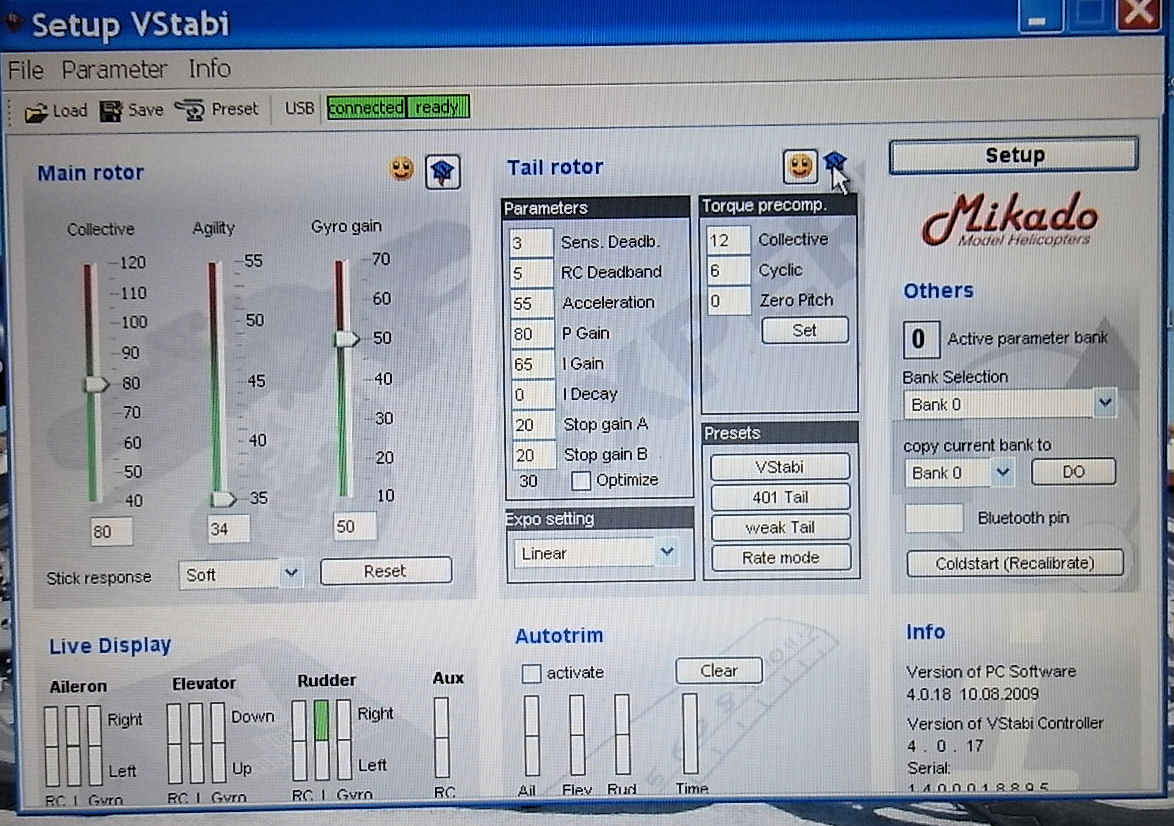Click the Agility value field showing 34
The image size is (1174, 826).
pos(228,529)
